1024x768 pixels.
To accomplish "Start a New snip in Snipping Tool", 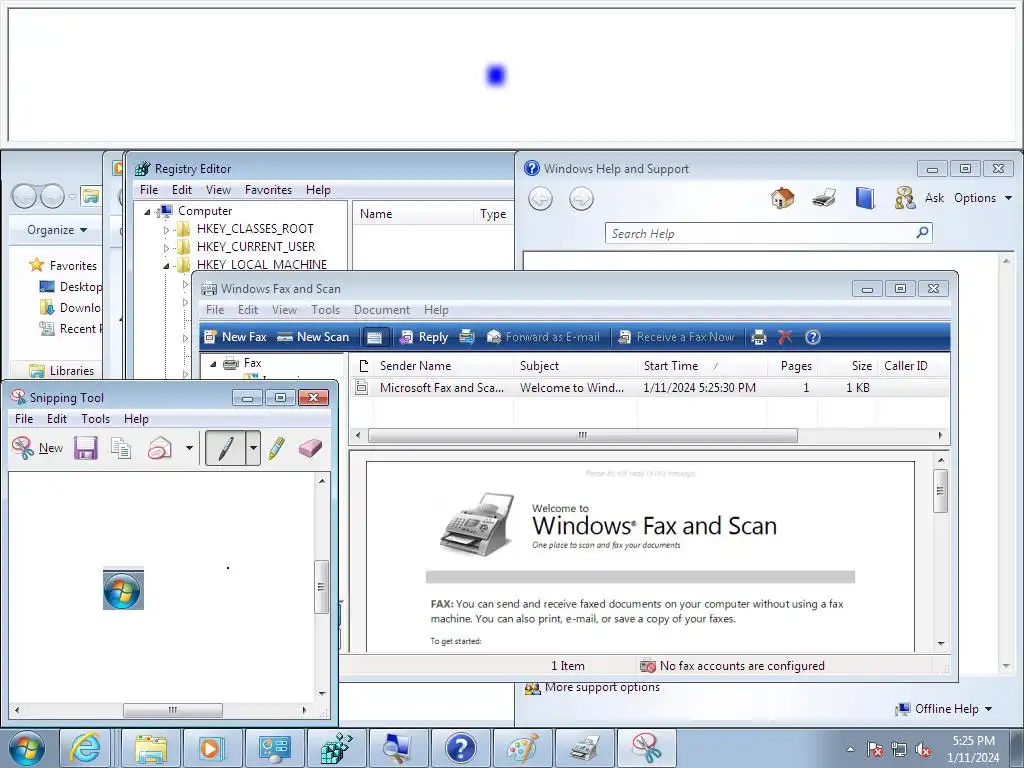I will pyautogui.click(x=37, y=448).
